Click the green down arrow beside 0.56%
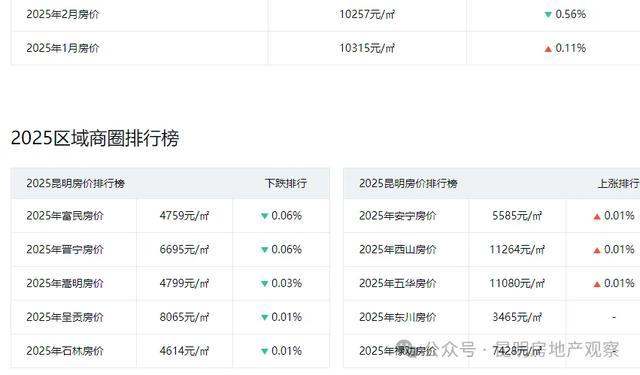640x375 pixels. click(x=548, y=15)
